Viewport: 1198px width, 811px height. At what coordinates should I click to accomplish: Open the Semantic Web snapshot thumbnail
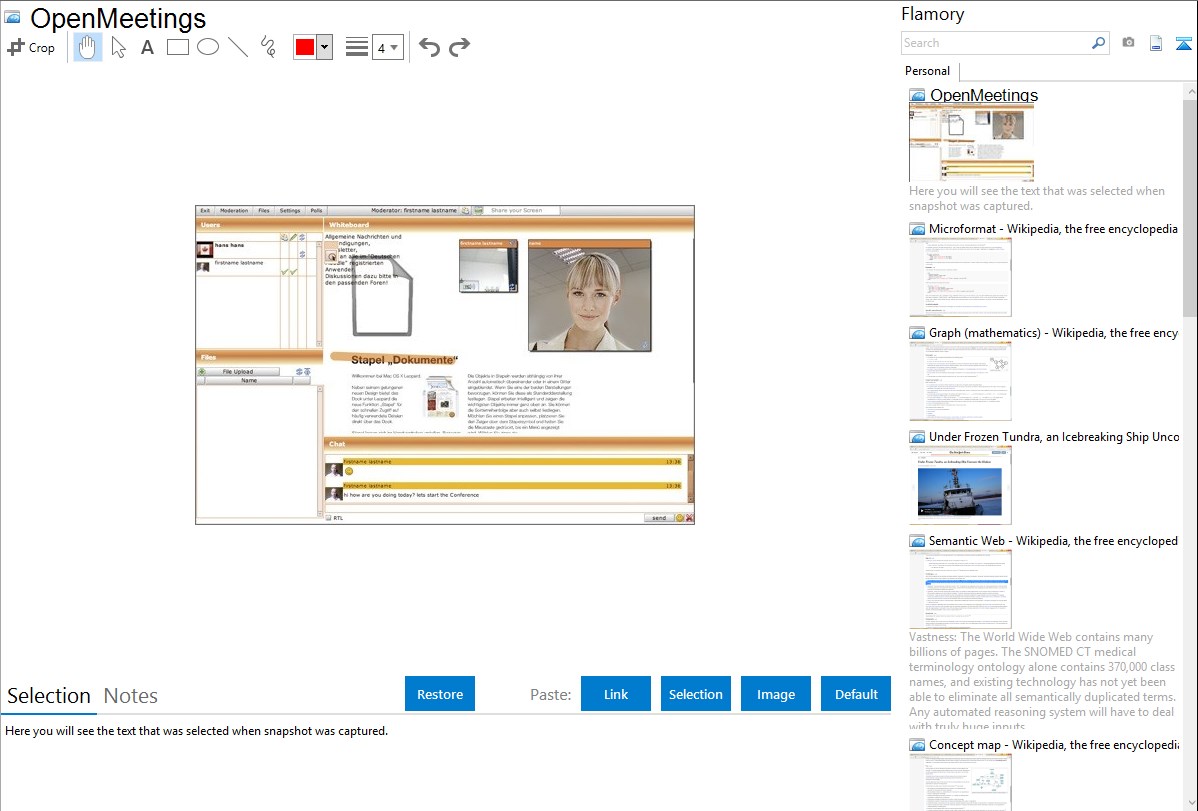[960, 588]
